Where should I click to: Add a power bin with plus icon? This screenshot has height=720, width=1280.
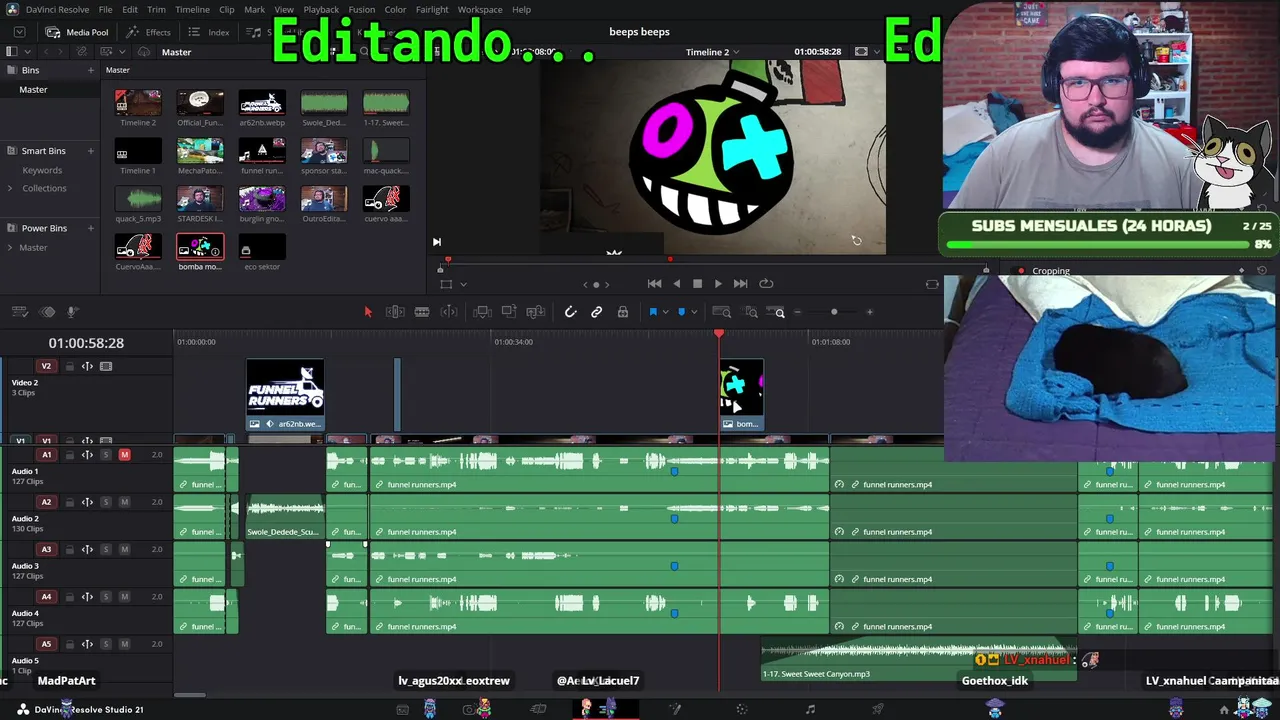point(90,228)
